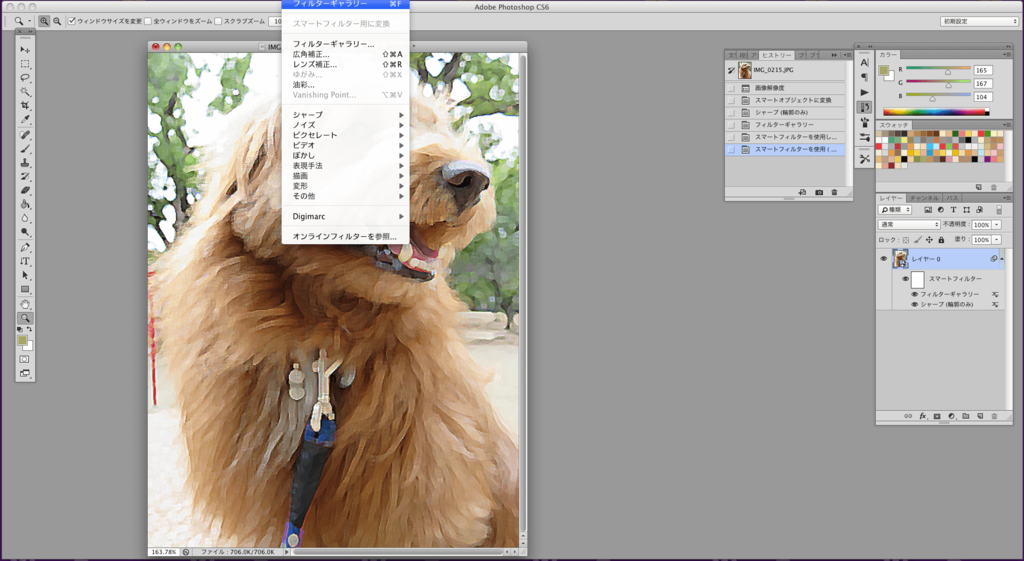The height and width of the screenshot is (561, 1024).
Task: Toggle スマートフィルター visibility eye
Action: tap(905, 279)
